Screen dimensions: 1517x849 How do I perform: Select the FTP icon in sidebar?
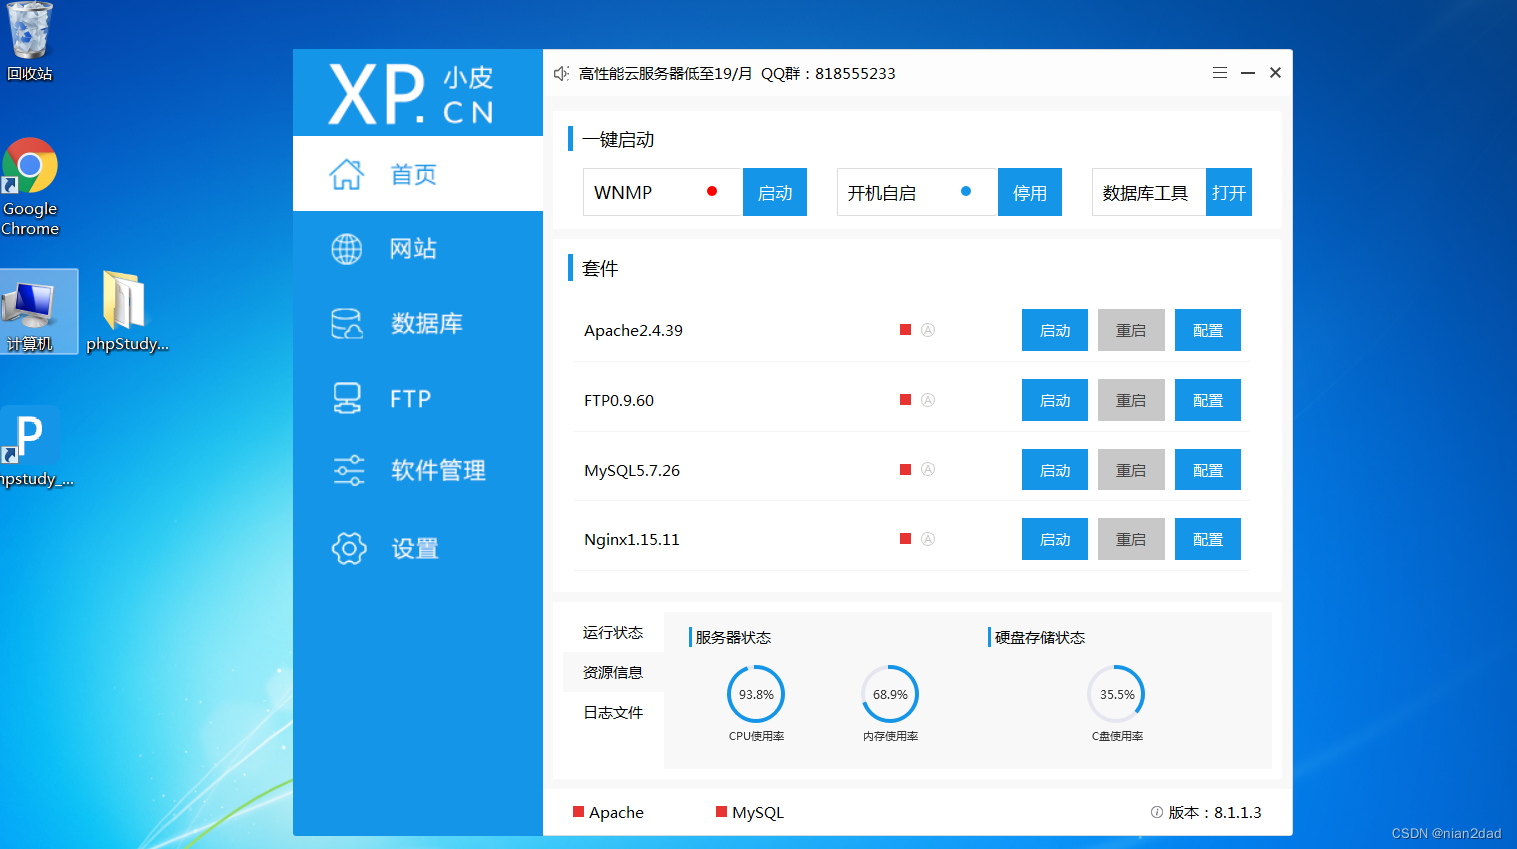click(x=346, y=396)
